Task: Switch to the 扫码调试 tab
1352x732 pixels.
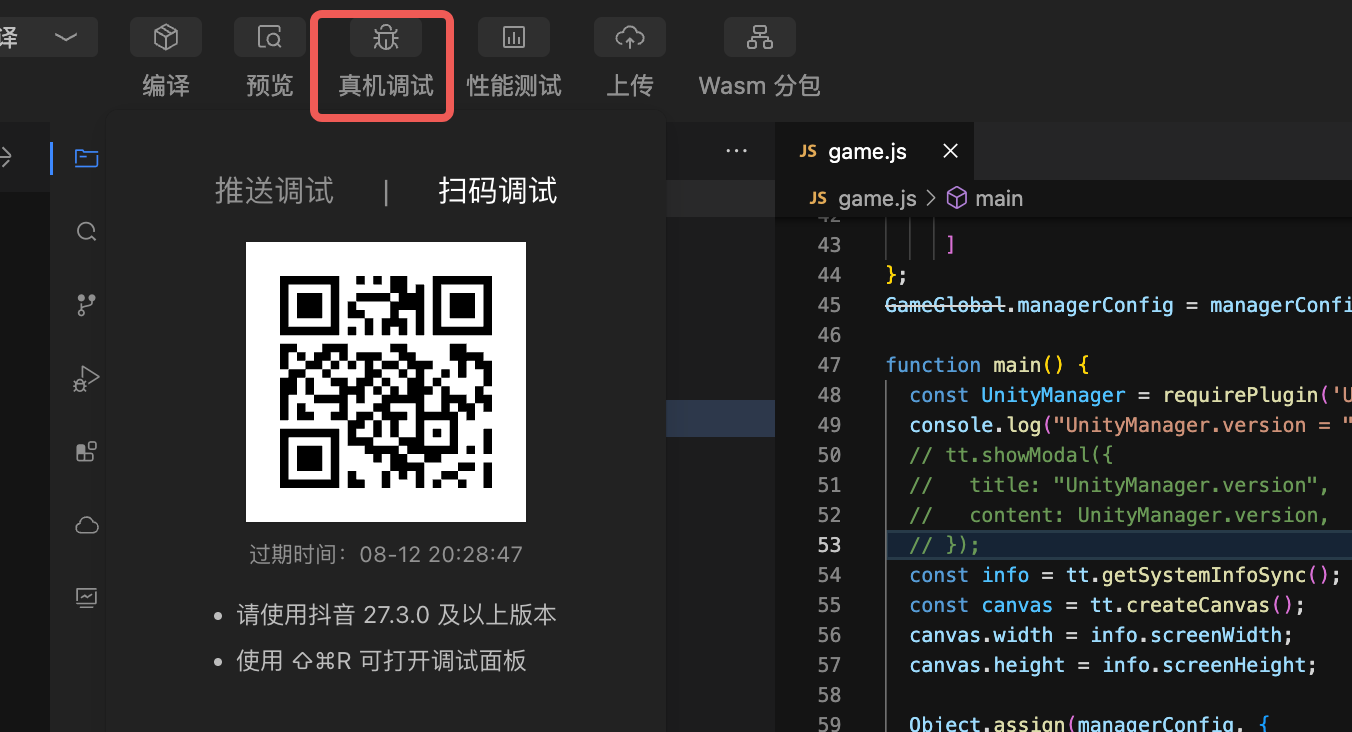Action: point(498,191)
